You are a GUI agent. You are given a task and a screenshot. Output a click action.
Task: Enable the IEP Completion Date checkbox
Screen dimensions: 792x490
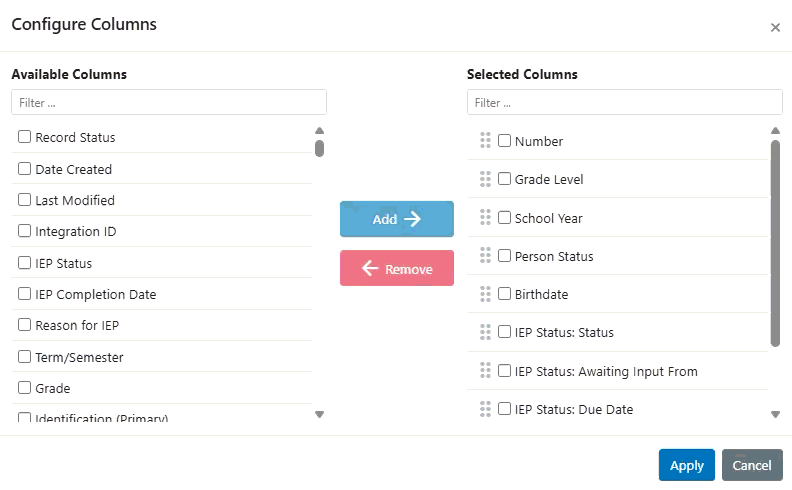click(x=25, y=294)
